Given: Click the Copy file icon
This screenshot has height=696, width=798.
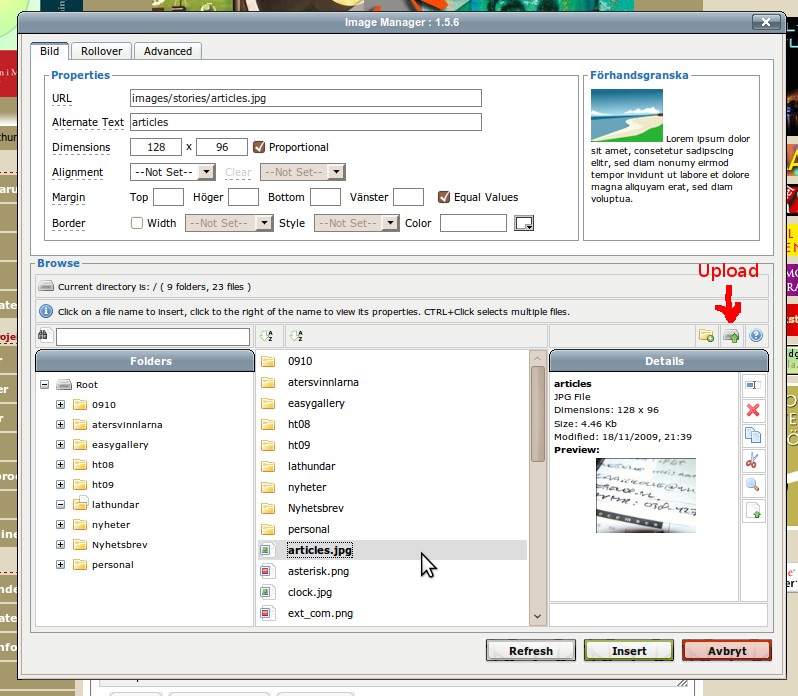Looking at the screenshot, I should [x=753, y=435].
